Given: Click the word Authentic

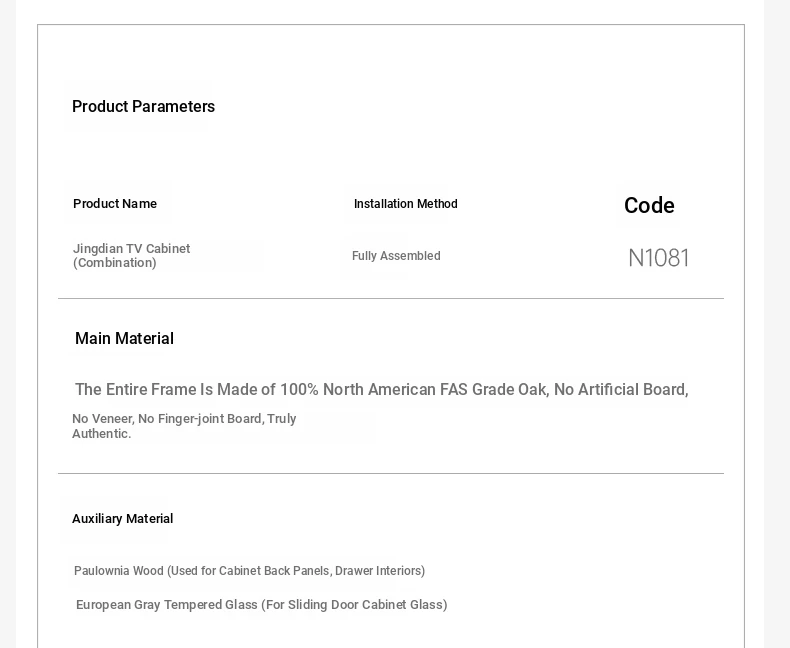Looking at the screenshot, I should click(x=102, y=434).
